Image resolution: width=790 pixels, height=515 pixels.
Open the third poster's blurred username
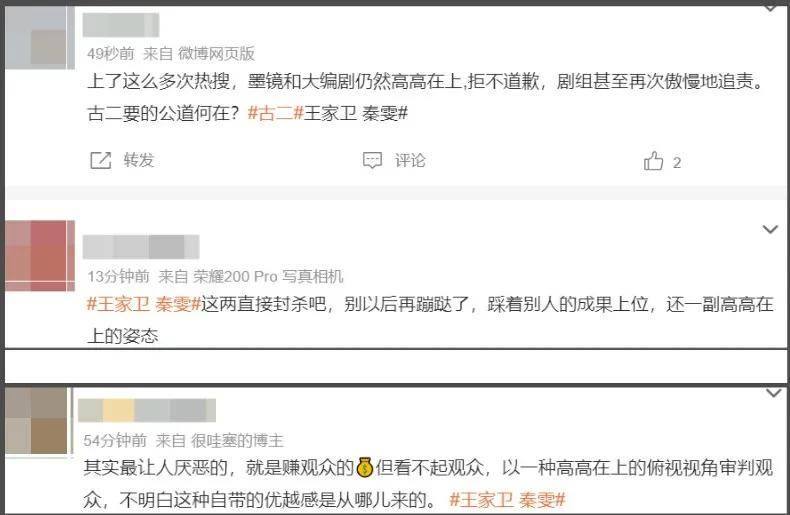[147, 410]
